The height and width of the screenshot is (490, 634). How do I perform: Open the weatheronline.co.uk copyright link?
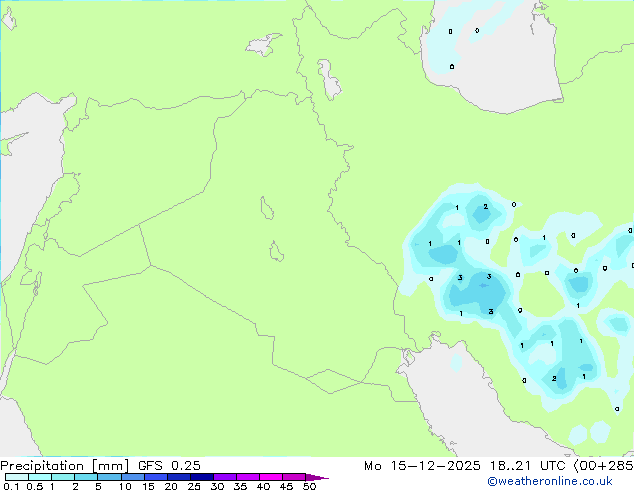point(550,481)
